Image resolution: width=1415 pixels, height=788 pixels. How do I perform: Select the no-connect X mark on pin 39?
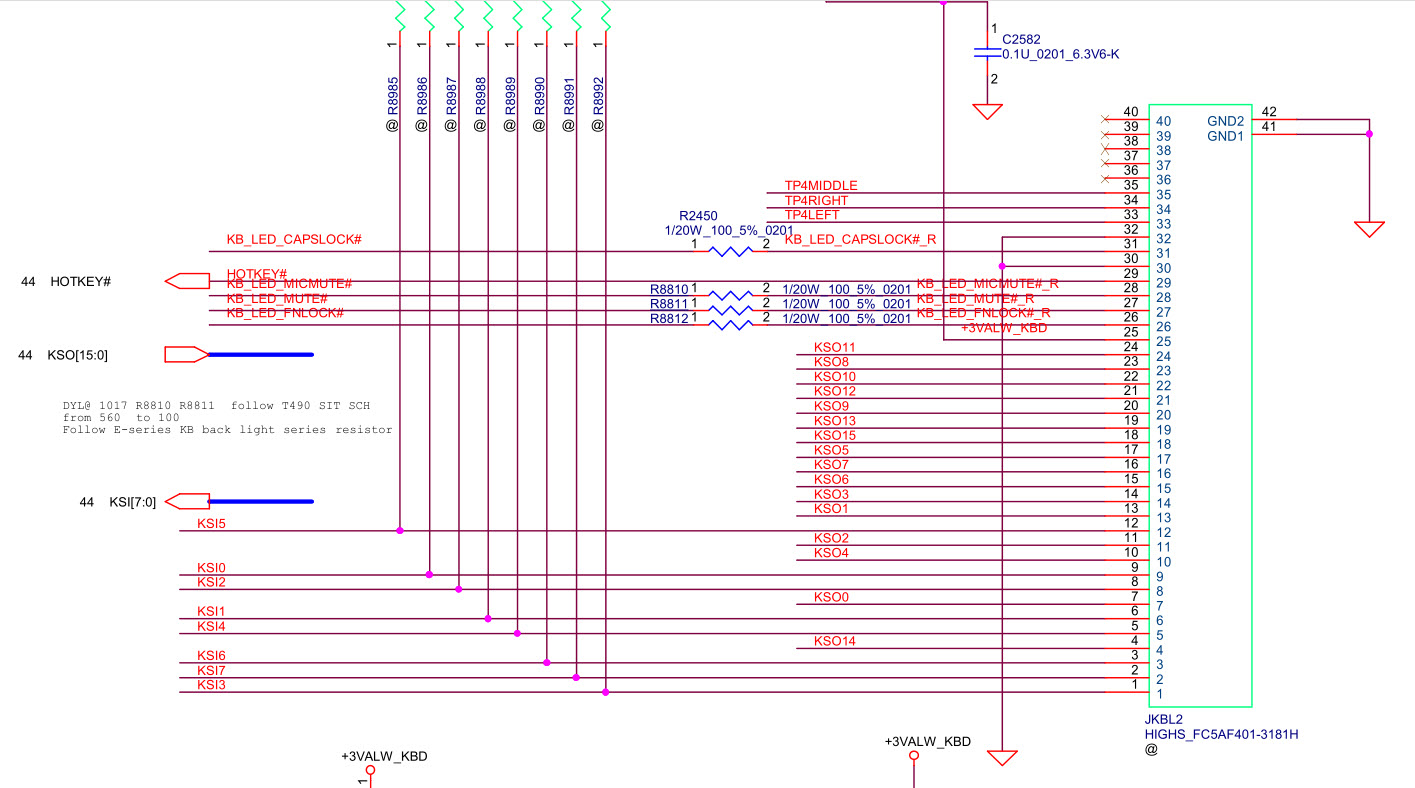(1104, 134)
